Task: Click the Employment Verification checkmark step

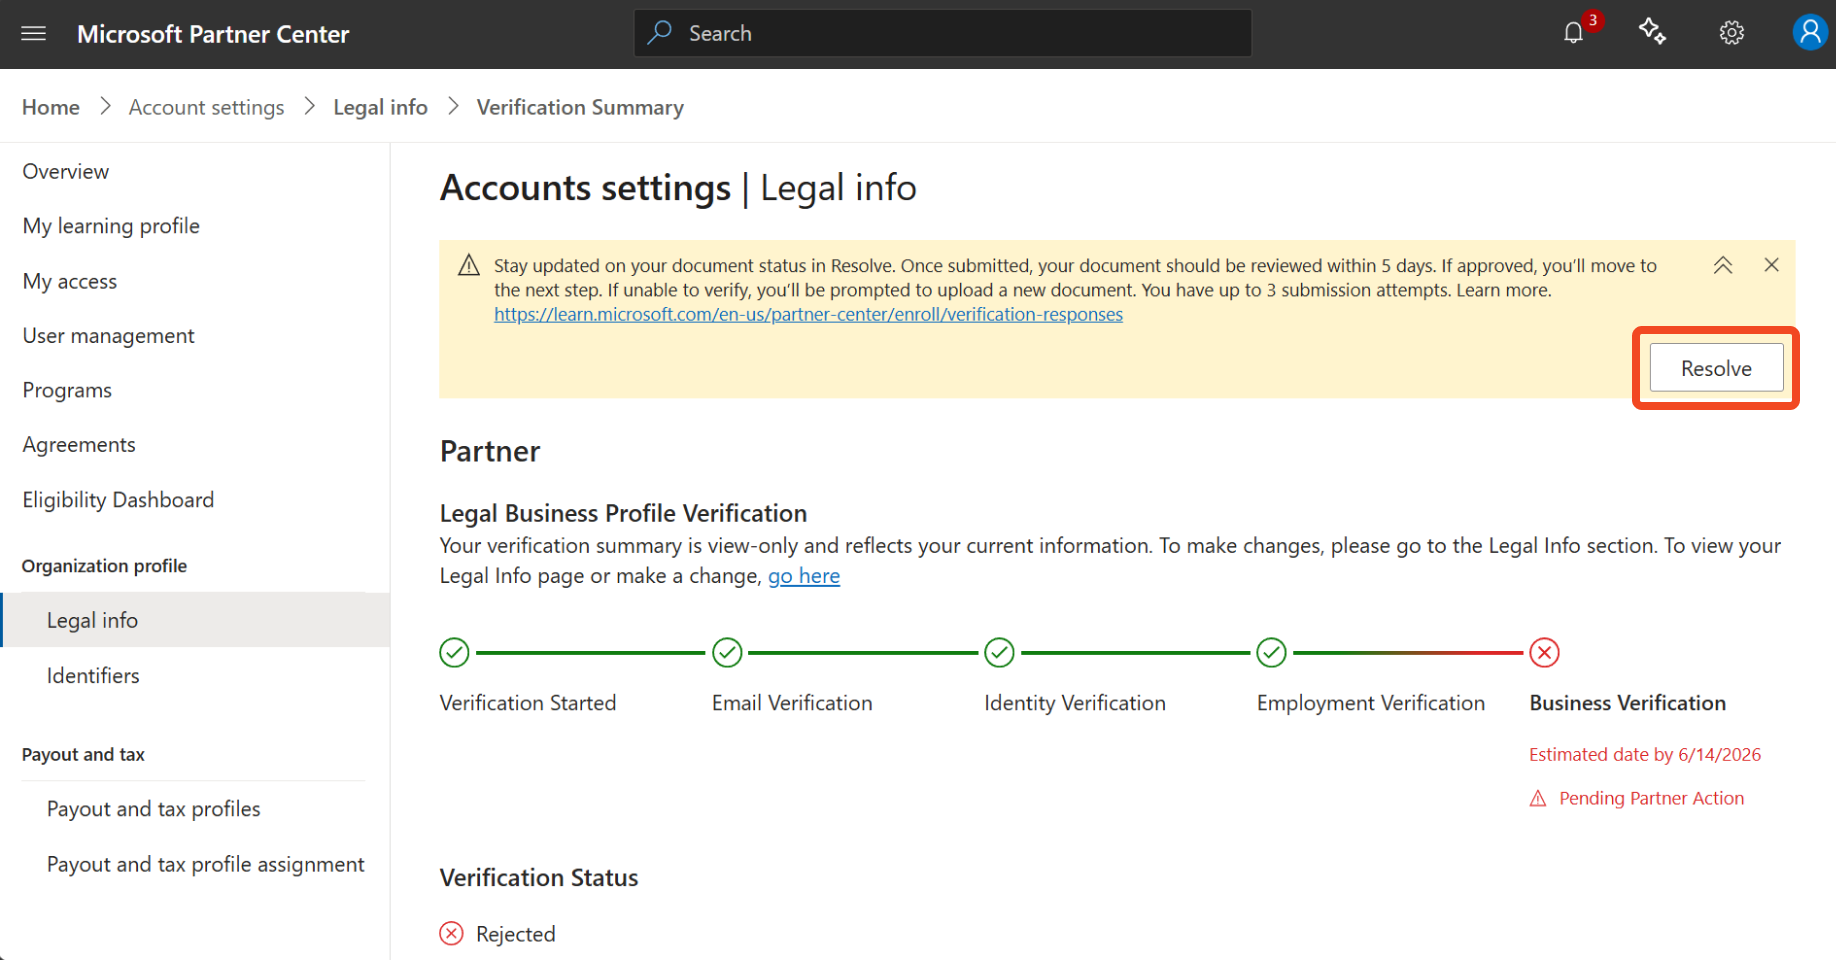Action: tap(1271, 653)
